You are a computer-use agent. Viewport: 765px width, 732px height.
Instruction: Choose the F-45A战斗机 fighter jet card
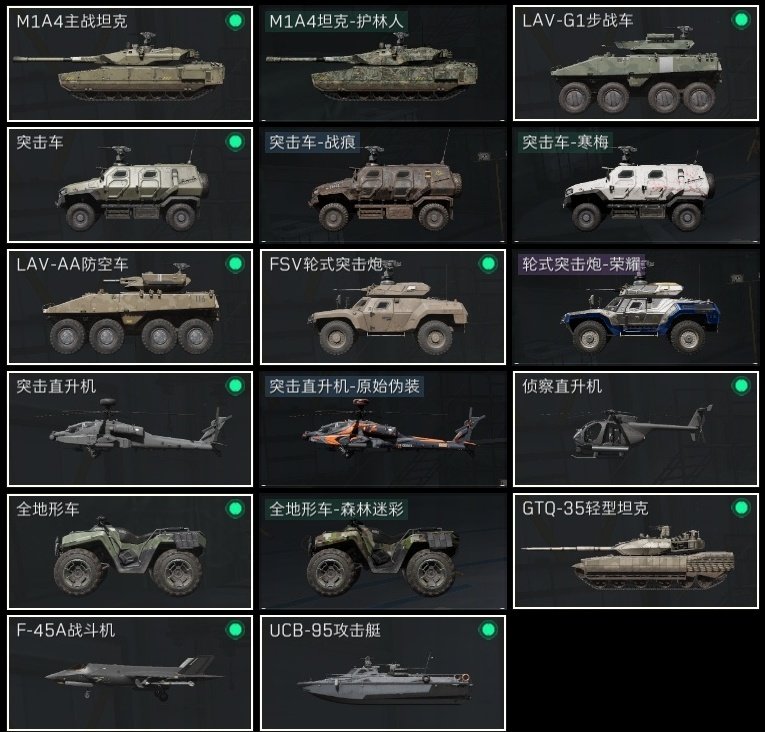point(130,673)
